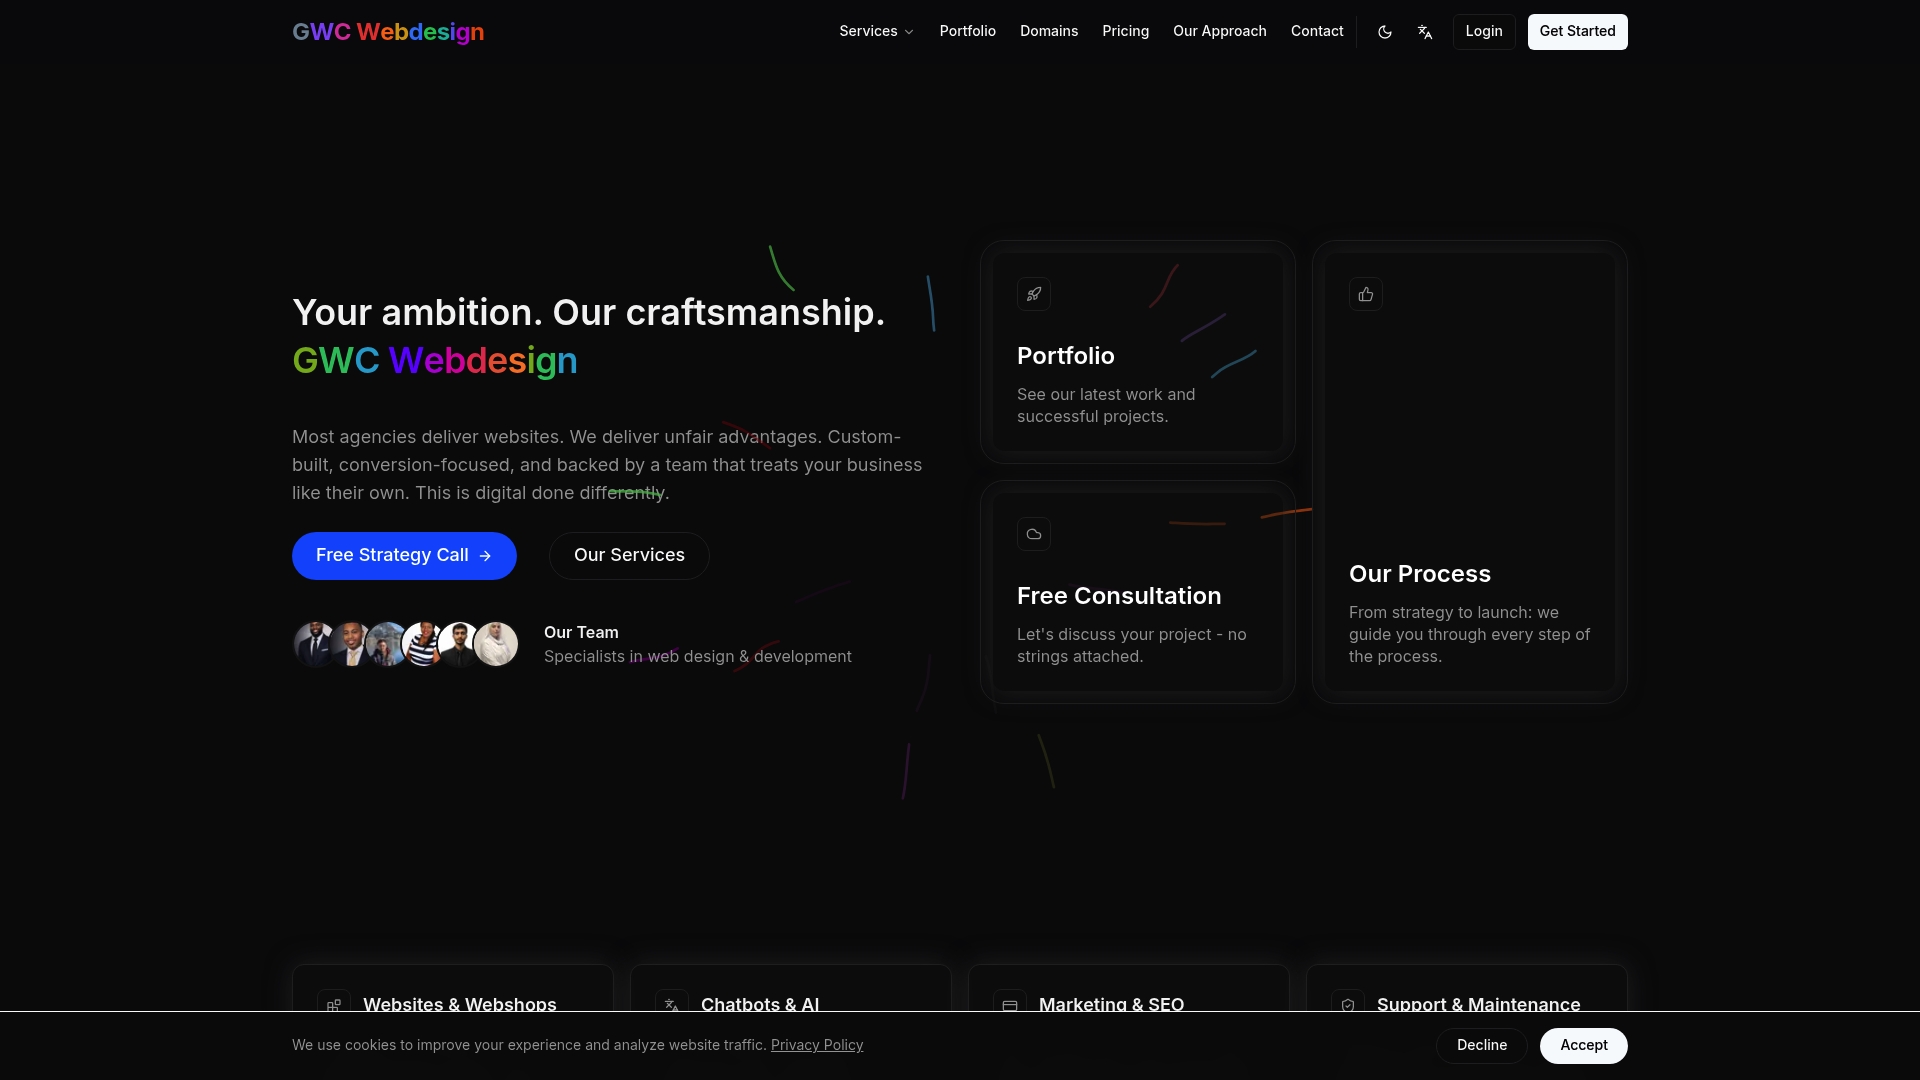1920x1080 pixels.
Task: Click the Marketing & SEO card icon
Action: [x=1009, y=1005]
